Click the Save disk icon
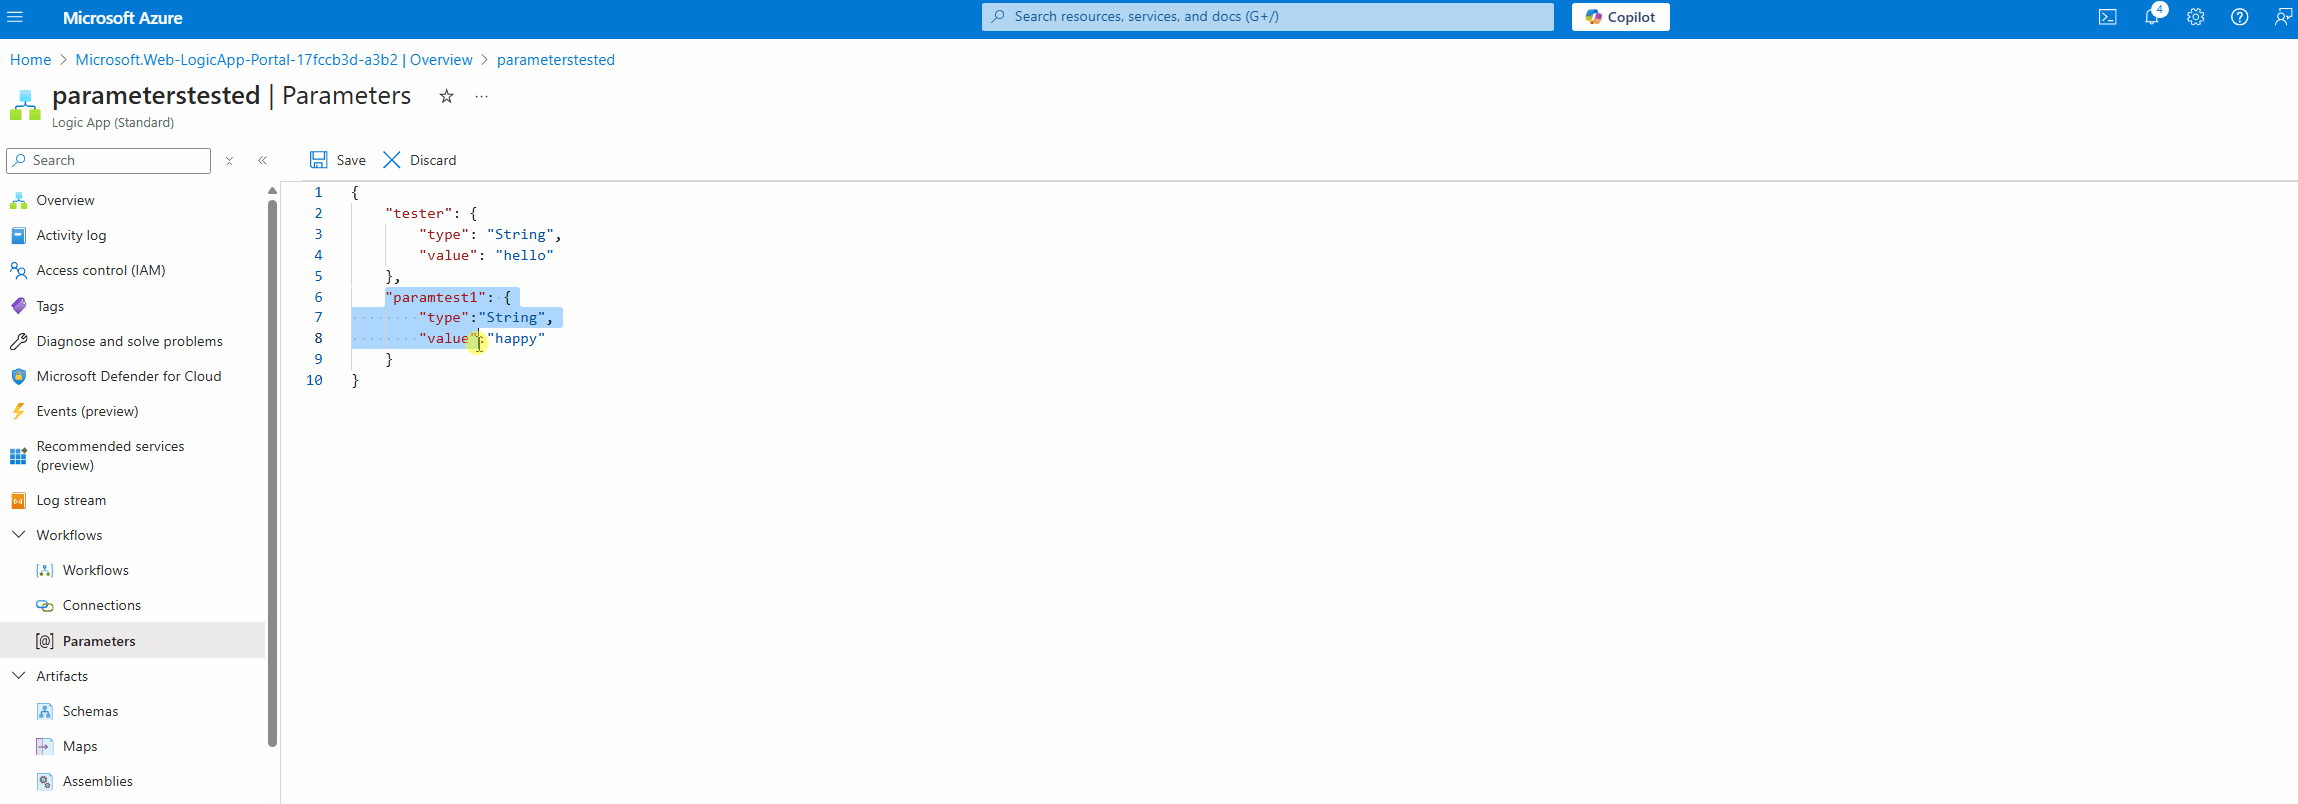 [x=318, y=160]
